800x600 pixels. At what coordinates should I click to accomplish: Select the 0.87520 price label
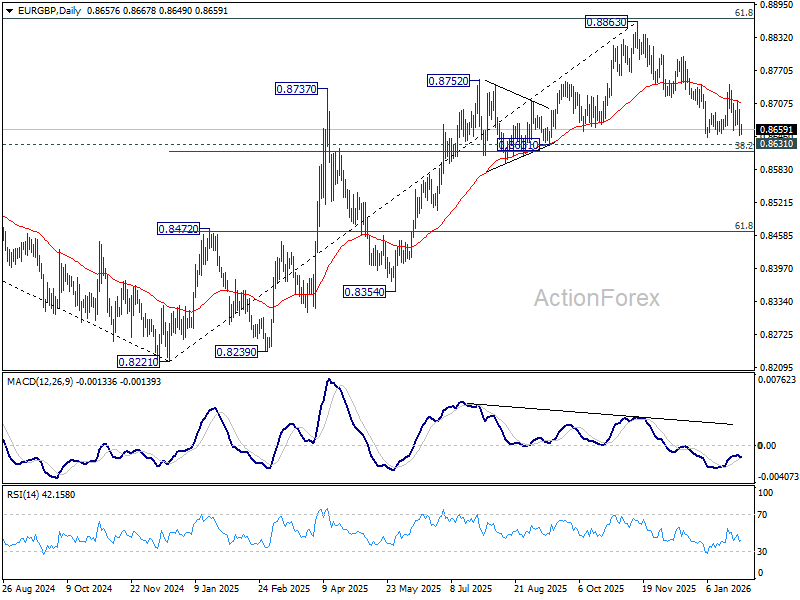448,81
